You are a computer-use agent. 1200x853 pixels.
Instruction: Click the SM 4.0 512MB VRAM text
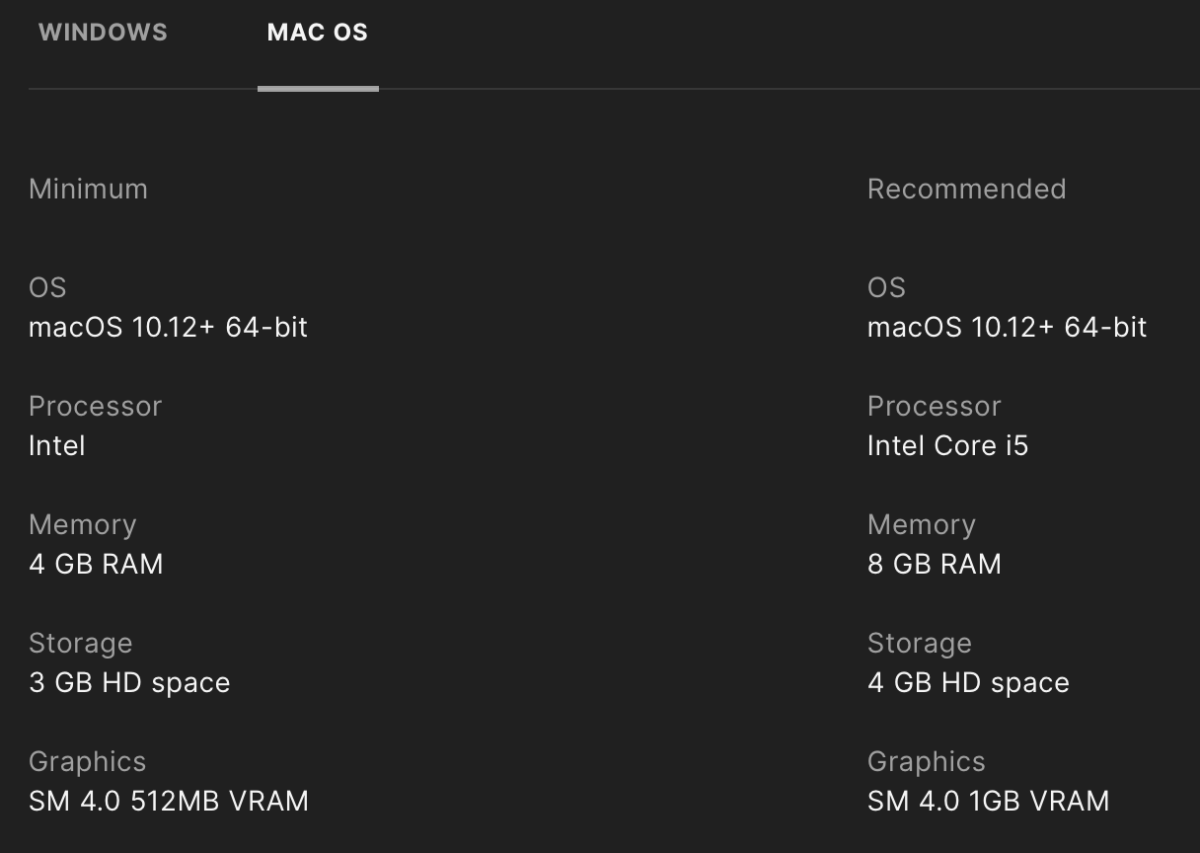click(168, 801)
